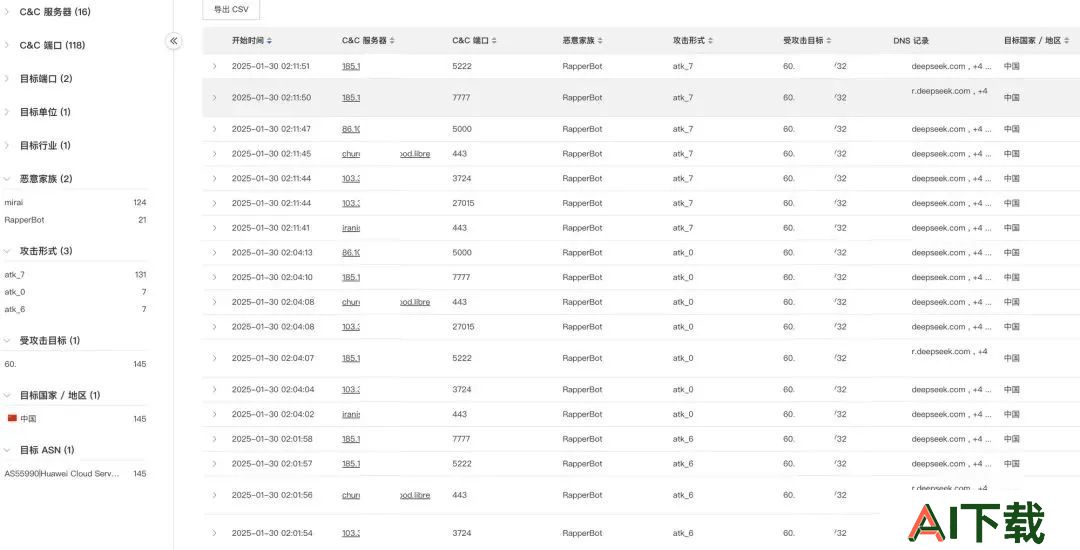
Task: Expand row at 2025-01-30 02:04:02
Action: [x=214, y=414]
